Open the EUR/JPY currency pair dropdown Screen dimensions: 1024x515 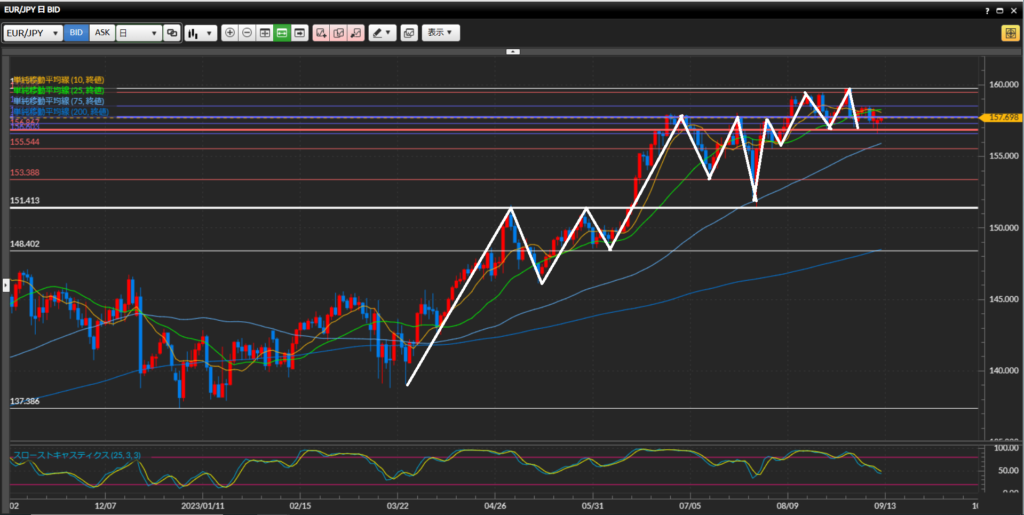pos(33,33)
